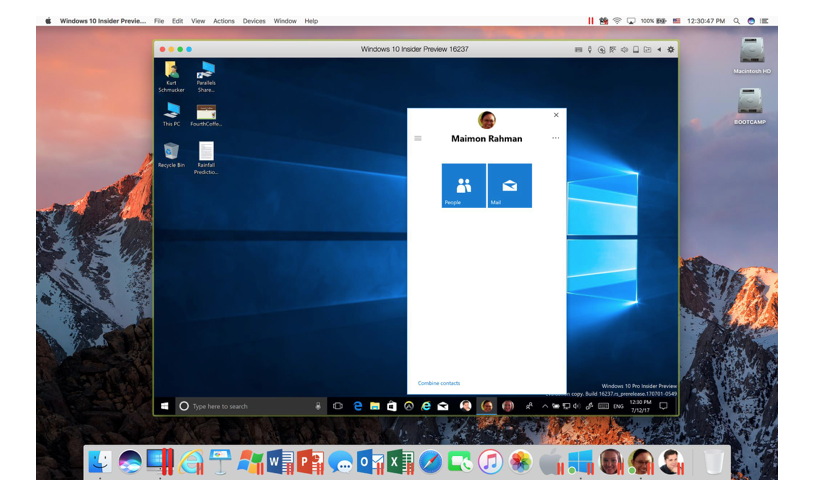The height and width of the screenshot is (498, 820).
Task: Open Outlook from the Dock
Action: point(370,462)
